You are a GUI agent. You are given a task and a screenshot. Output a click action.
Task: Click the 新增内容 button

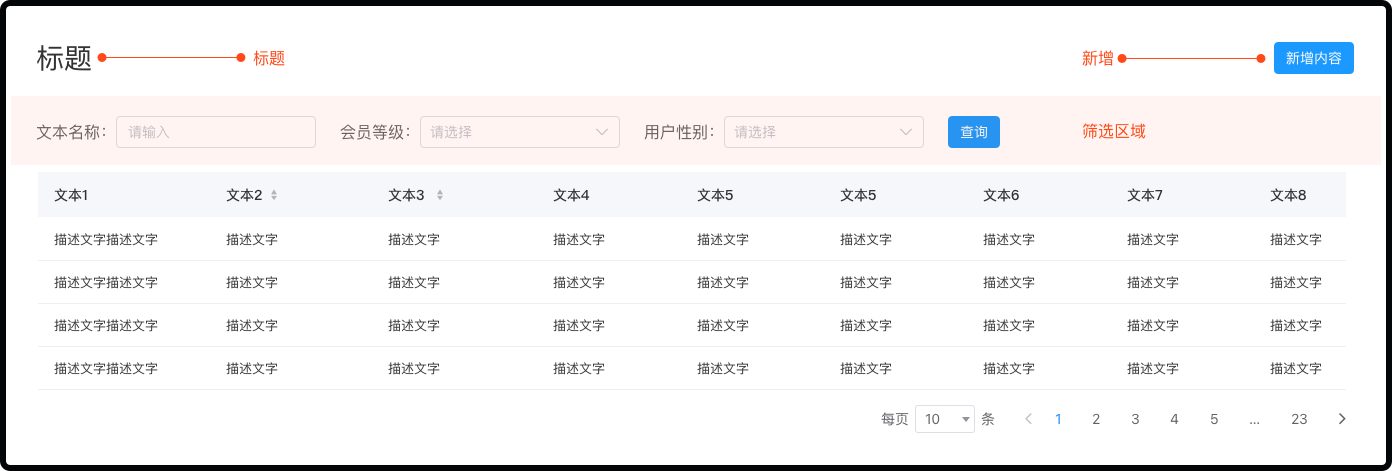1313,58
